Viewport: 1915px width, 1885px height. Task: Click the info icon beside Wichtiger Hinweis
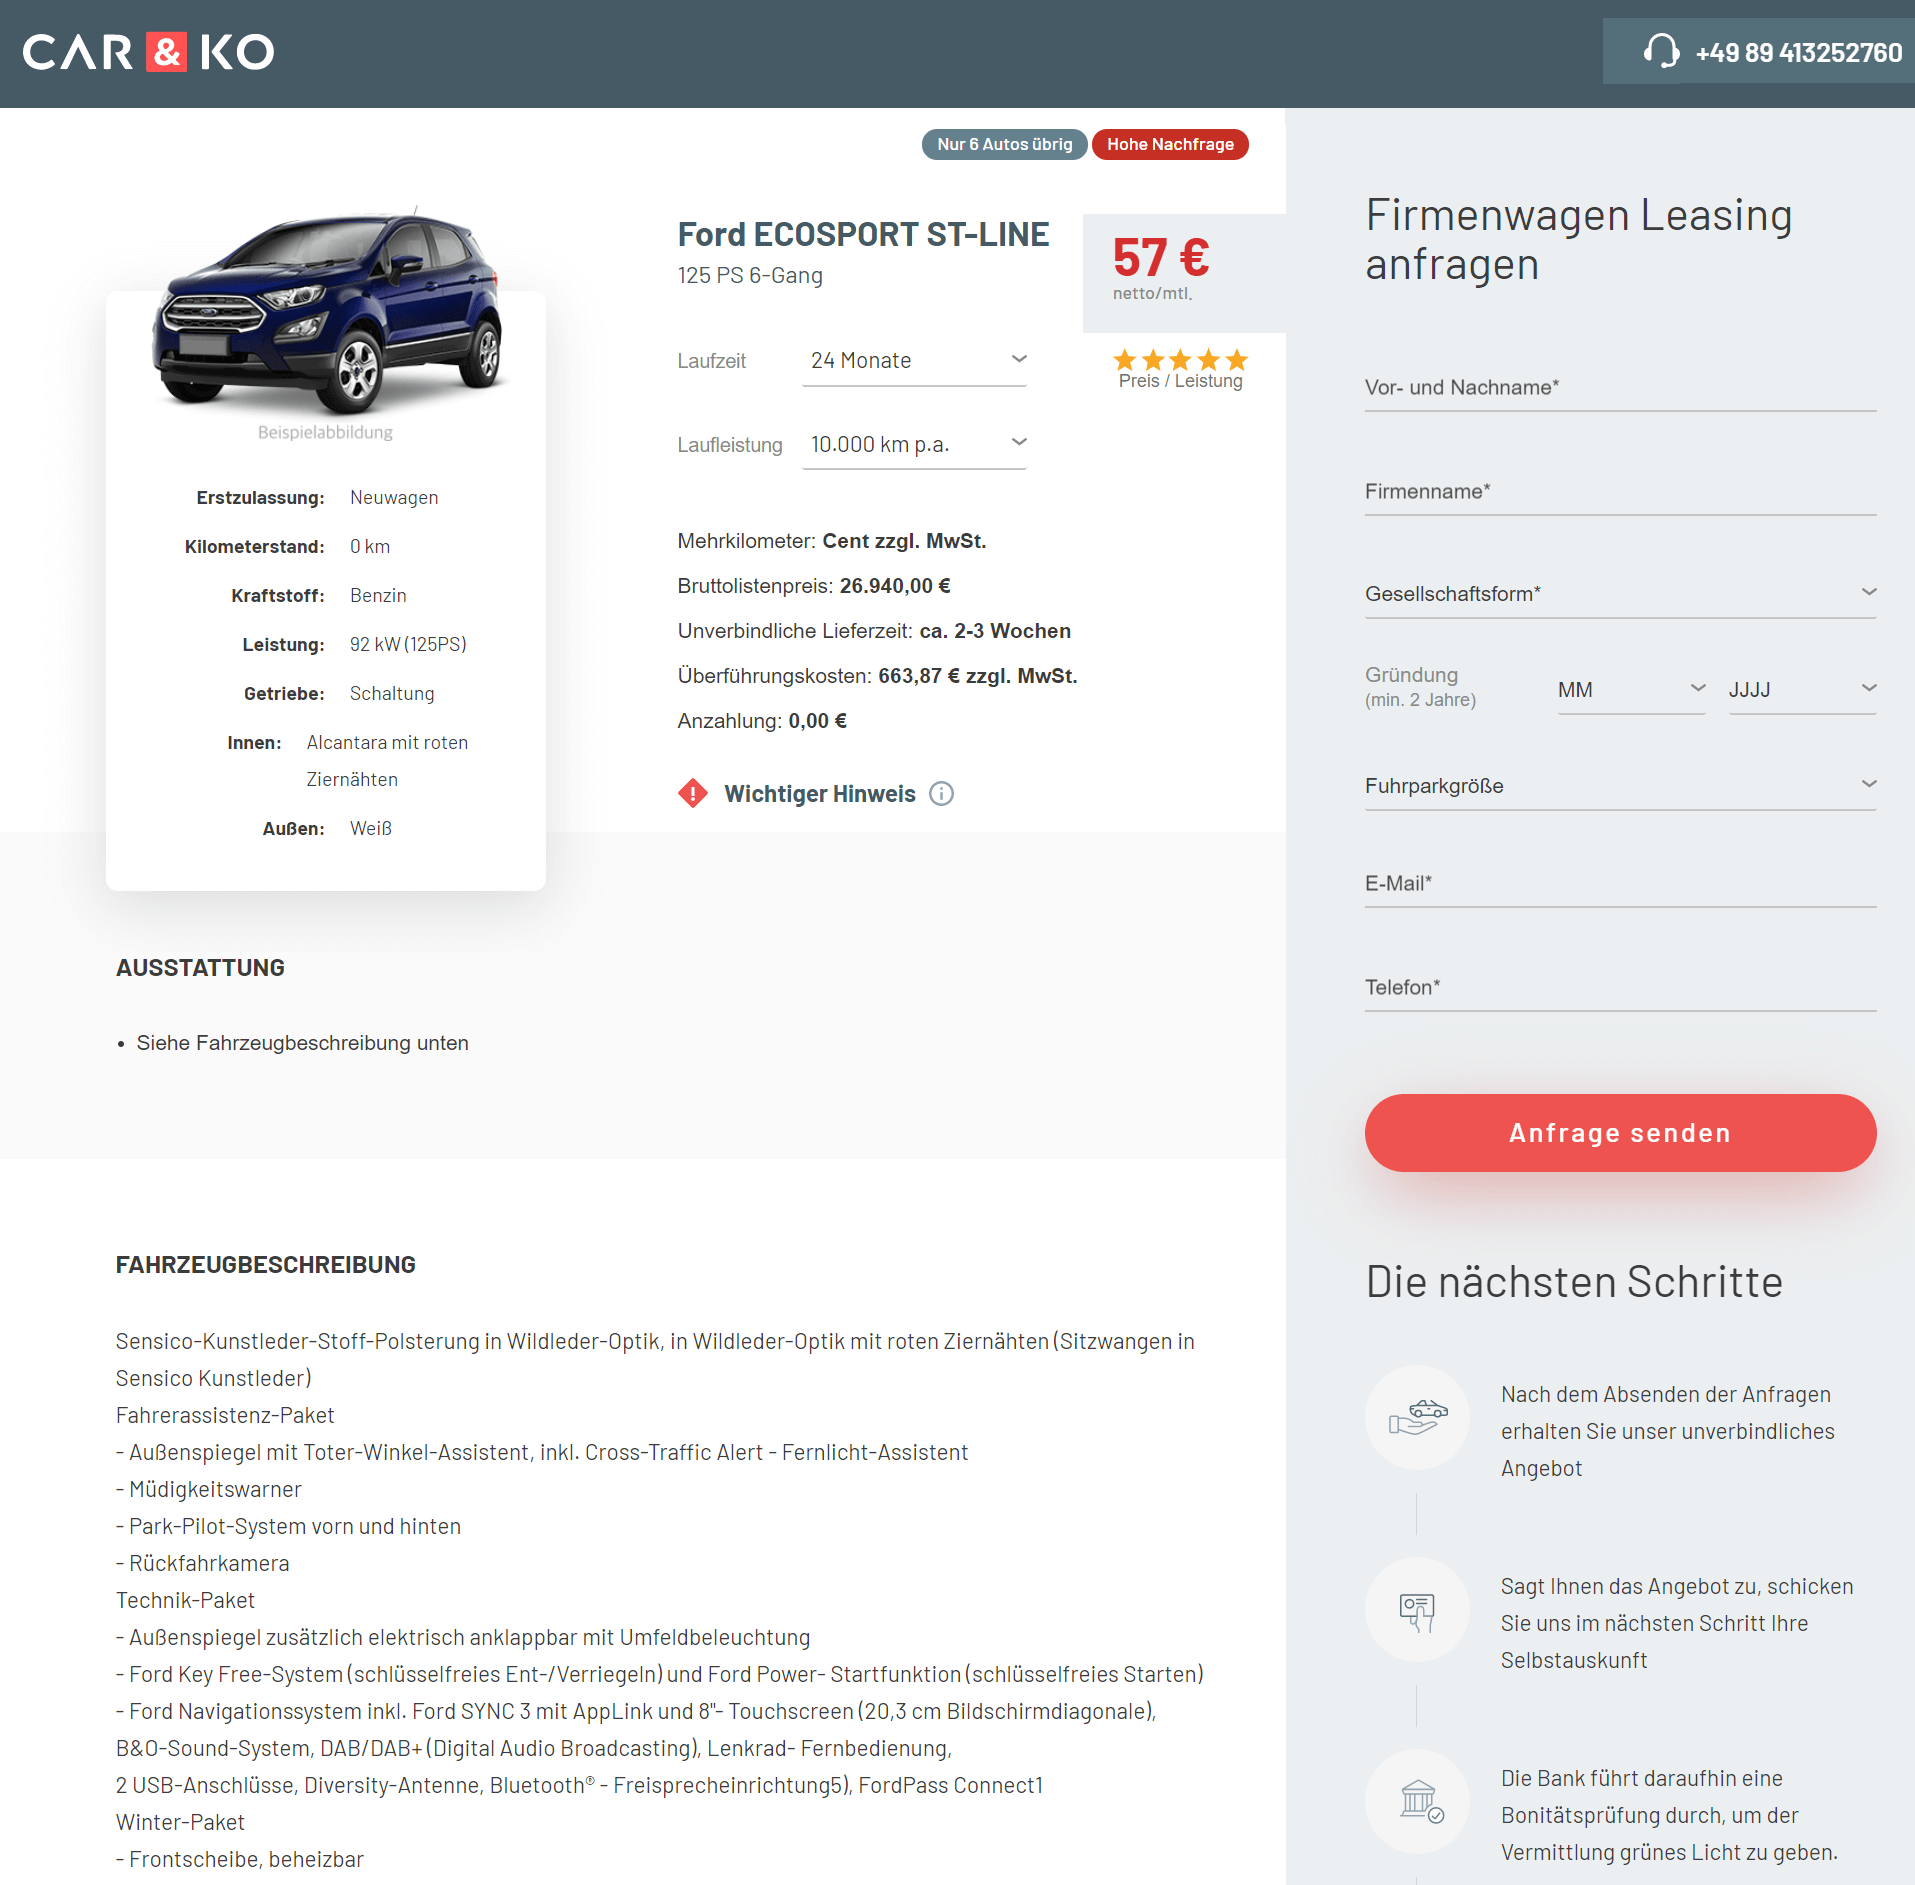(x=941, y=794)
